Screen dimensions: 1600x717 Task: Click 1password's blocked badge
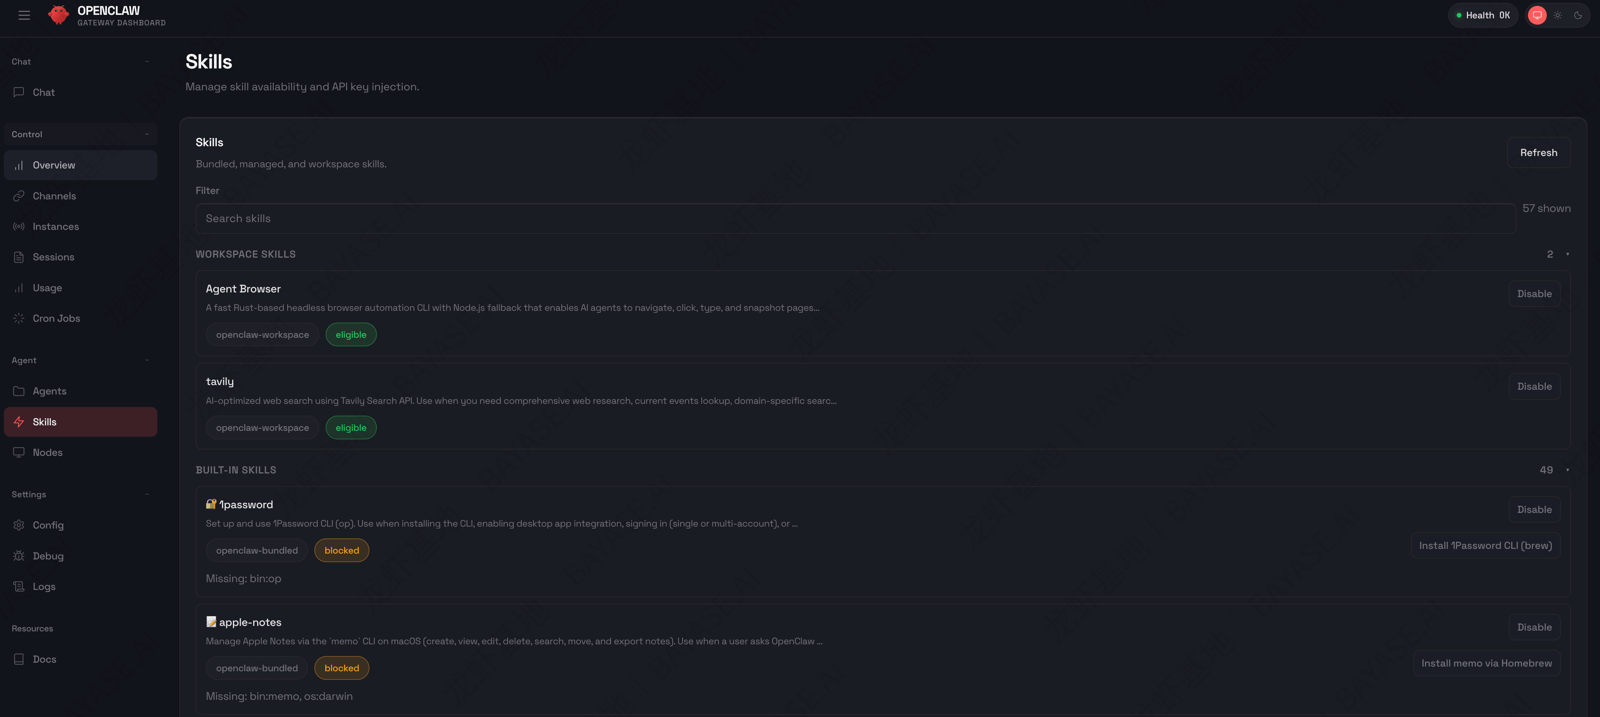(342, 551)
